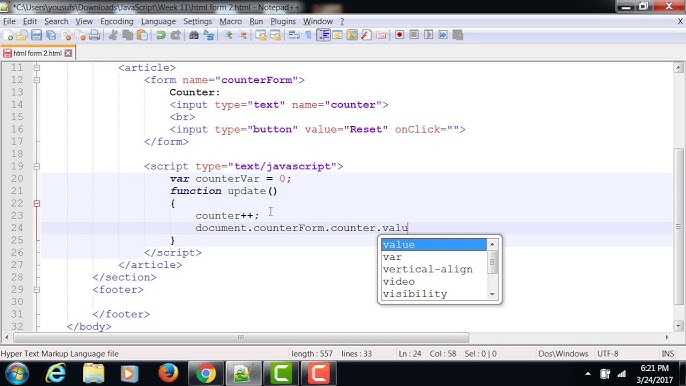The width and height of the screenshot is (686, 386).
Task: Click the Print icon in toolbar
Action: pyautogui.click(x=94, y=35)
